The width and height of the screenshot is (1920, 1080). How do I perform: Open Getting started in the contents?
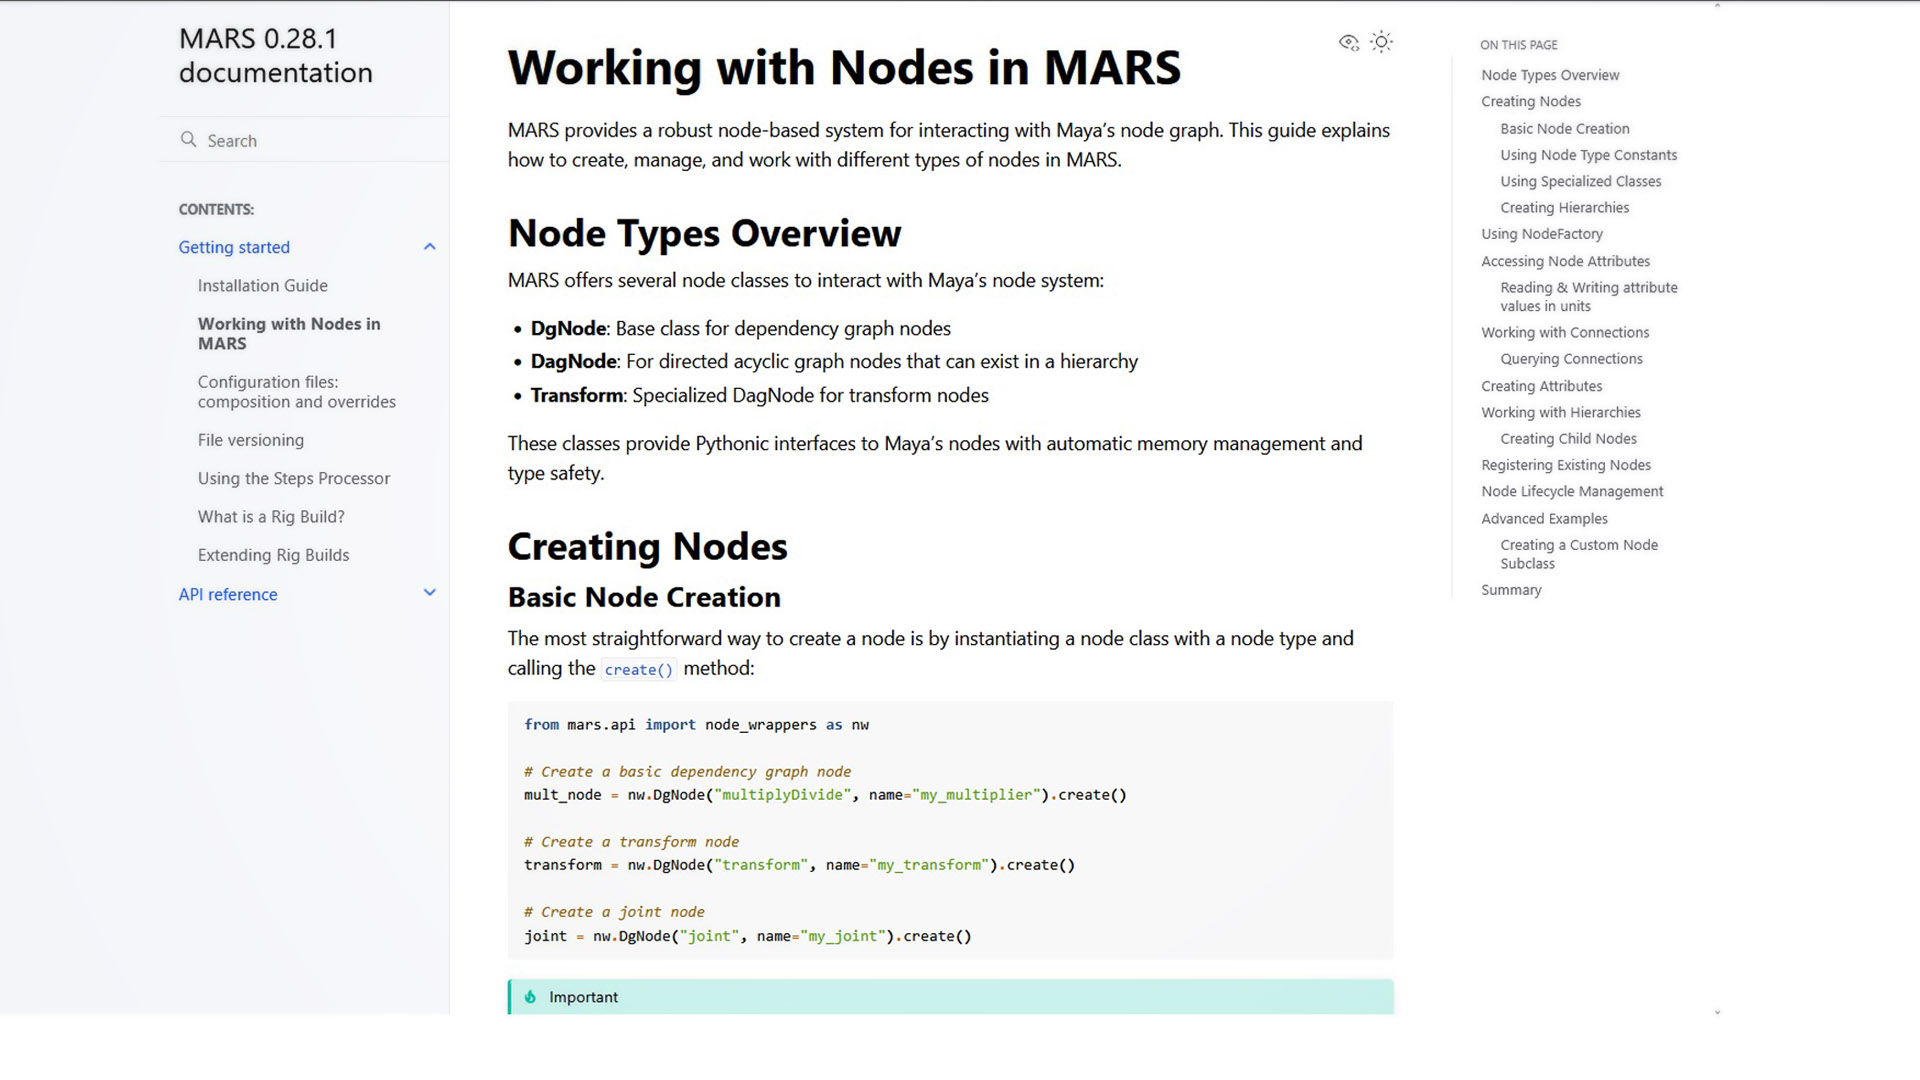pyautogui.click(x=234, y=247)
